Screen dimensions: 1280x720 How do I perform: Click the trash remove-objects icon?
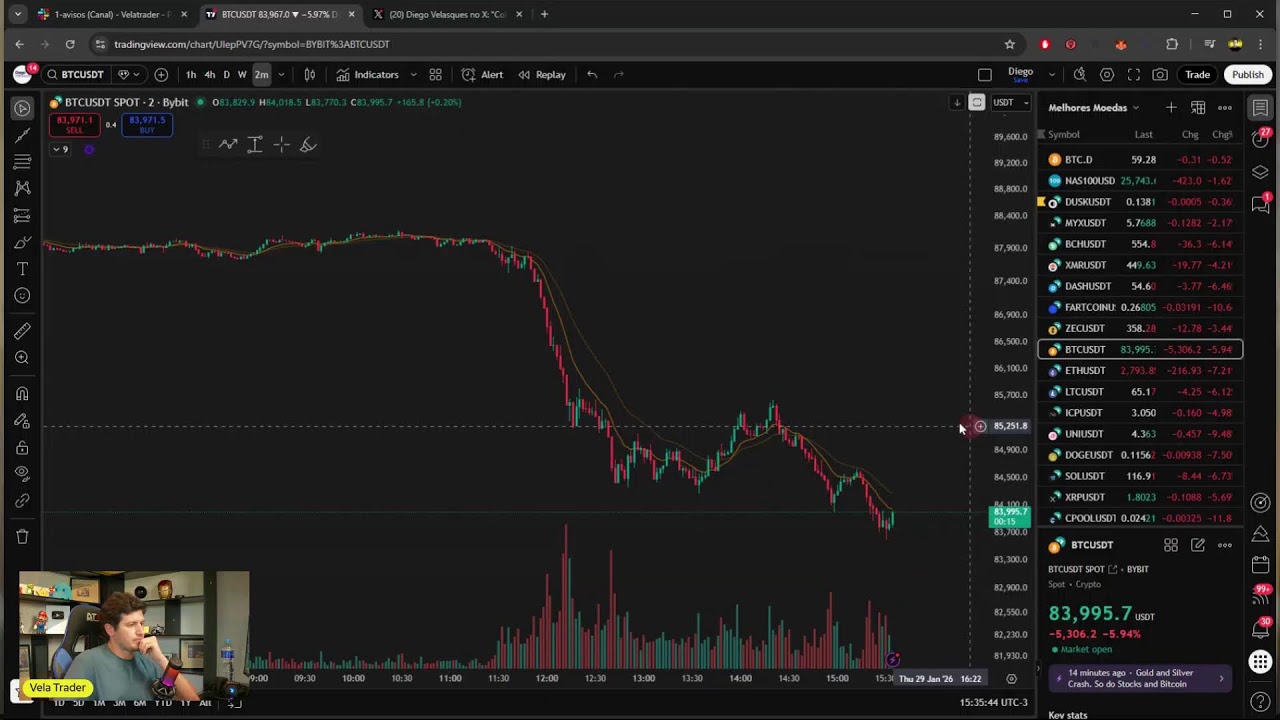pyautogui.click(x=22, y=537)
